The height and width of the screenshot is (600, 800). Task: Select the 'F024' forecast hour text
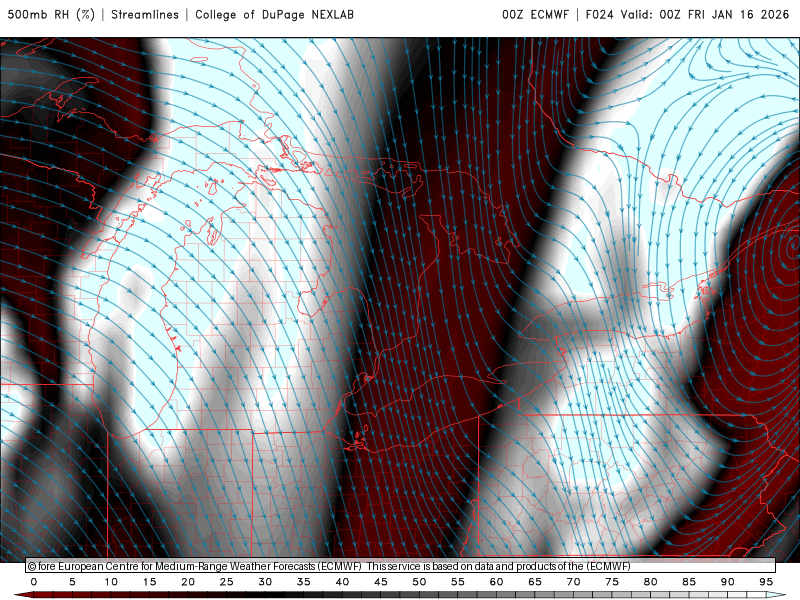599,14
